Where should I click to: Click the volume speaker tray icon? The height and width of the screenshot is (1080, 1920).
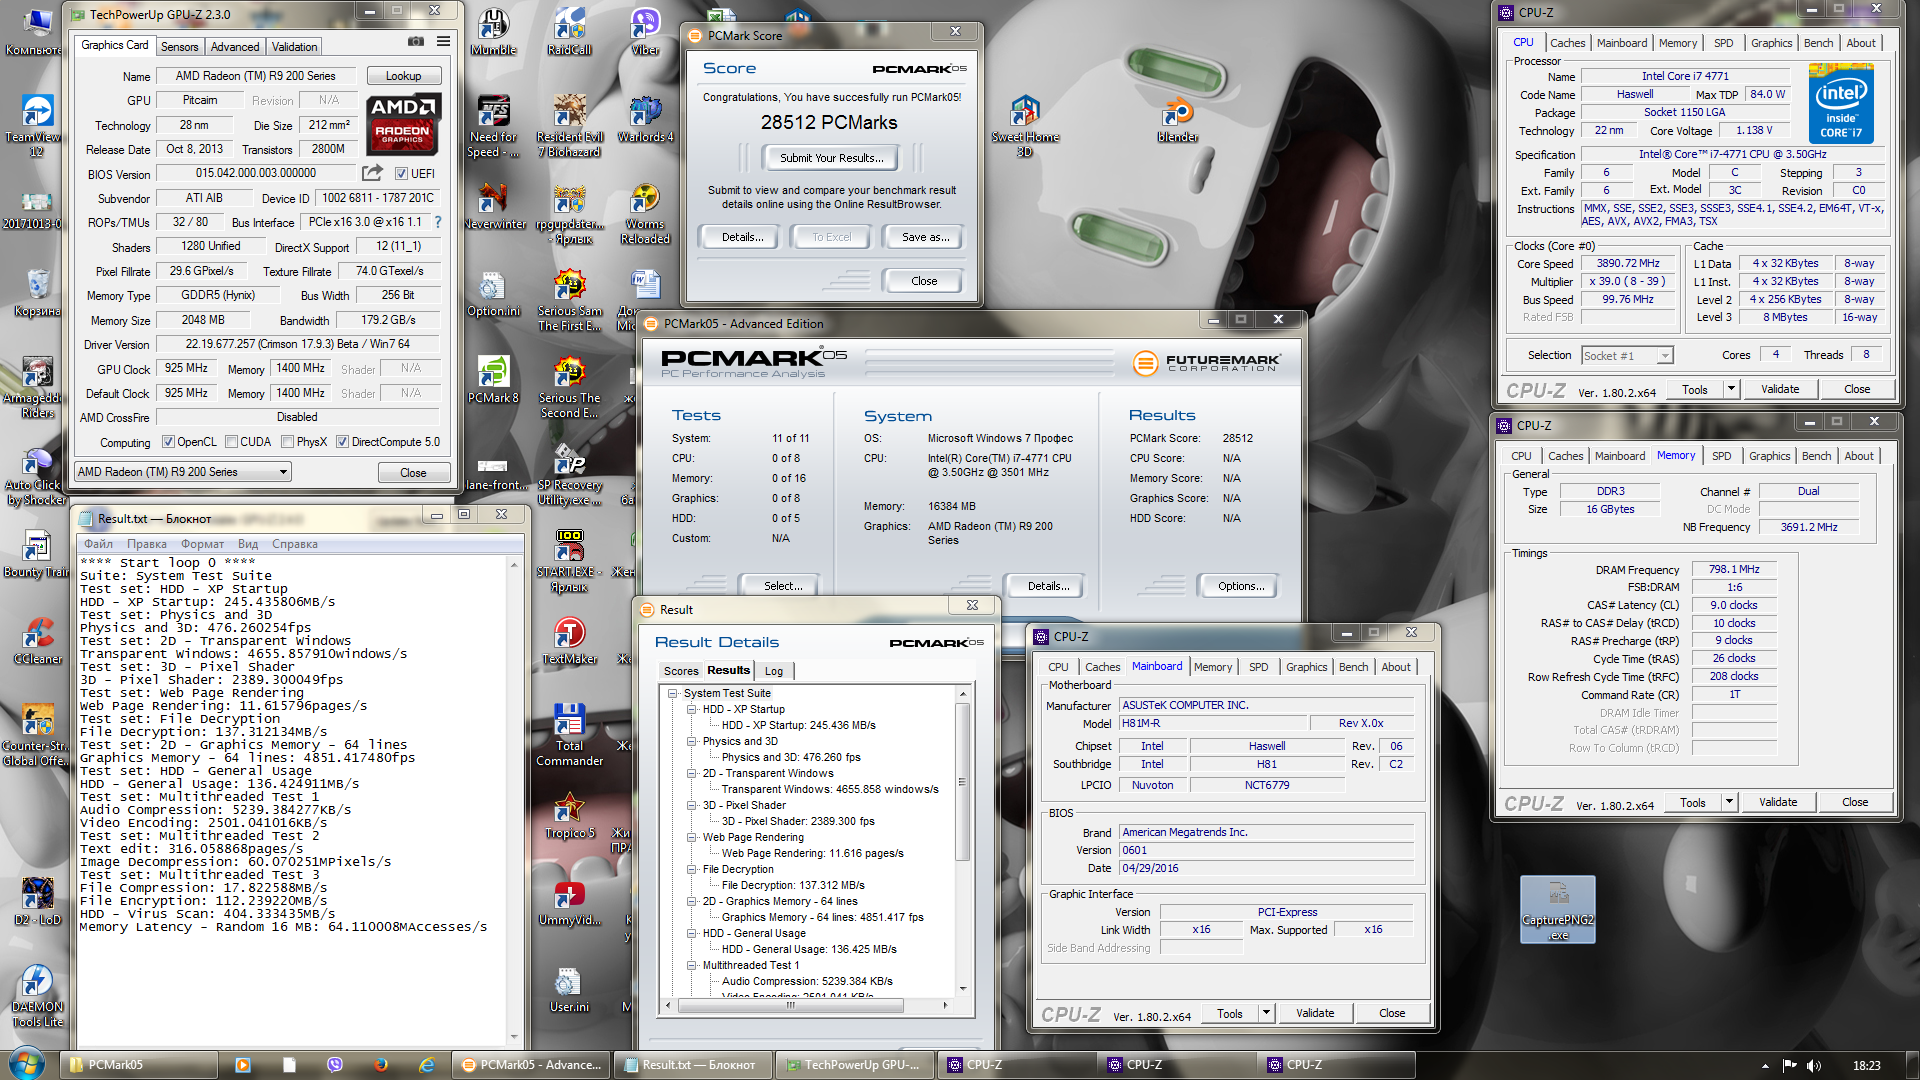tap(1814, 1066)
